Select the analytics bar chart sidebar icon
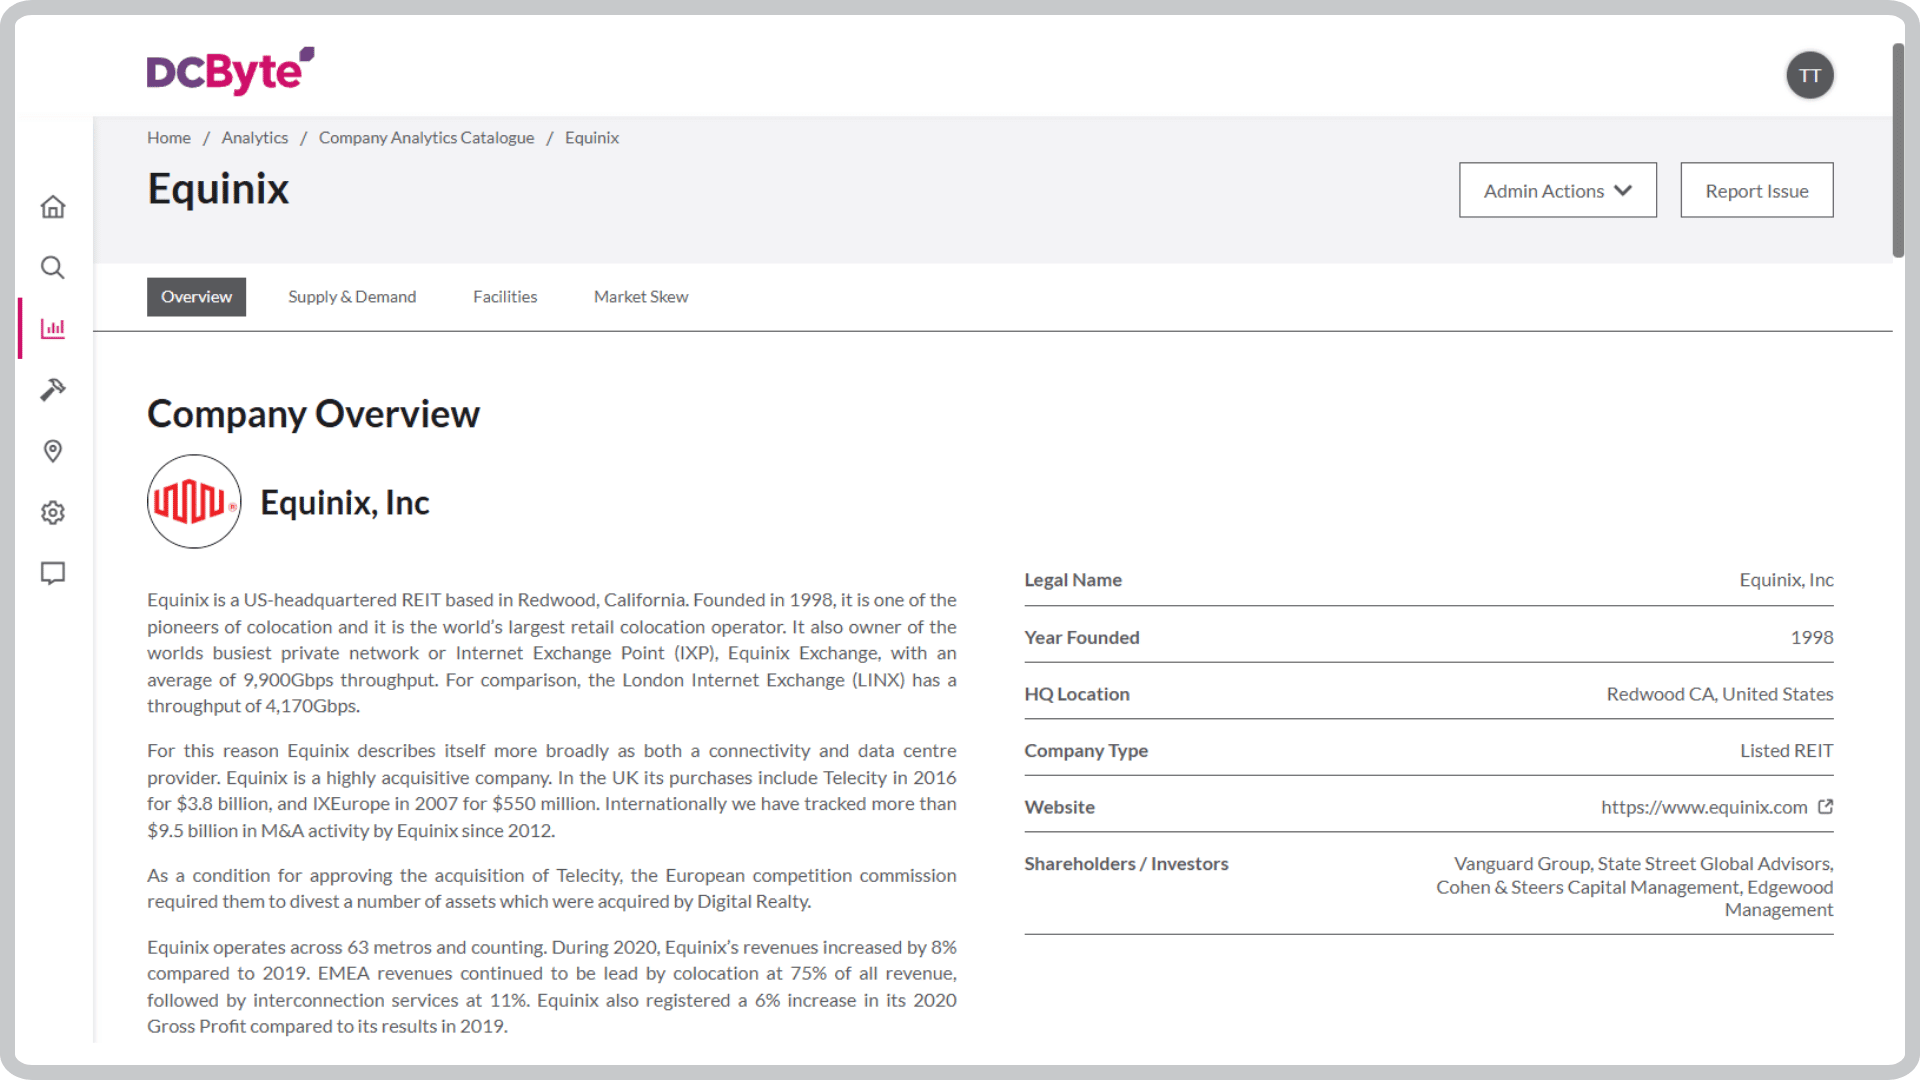1920x1080 pixels. coord(52,328)
